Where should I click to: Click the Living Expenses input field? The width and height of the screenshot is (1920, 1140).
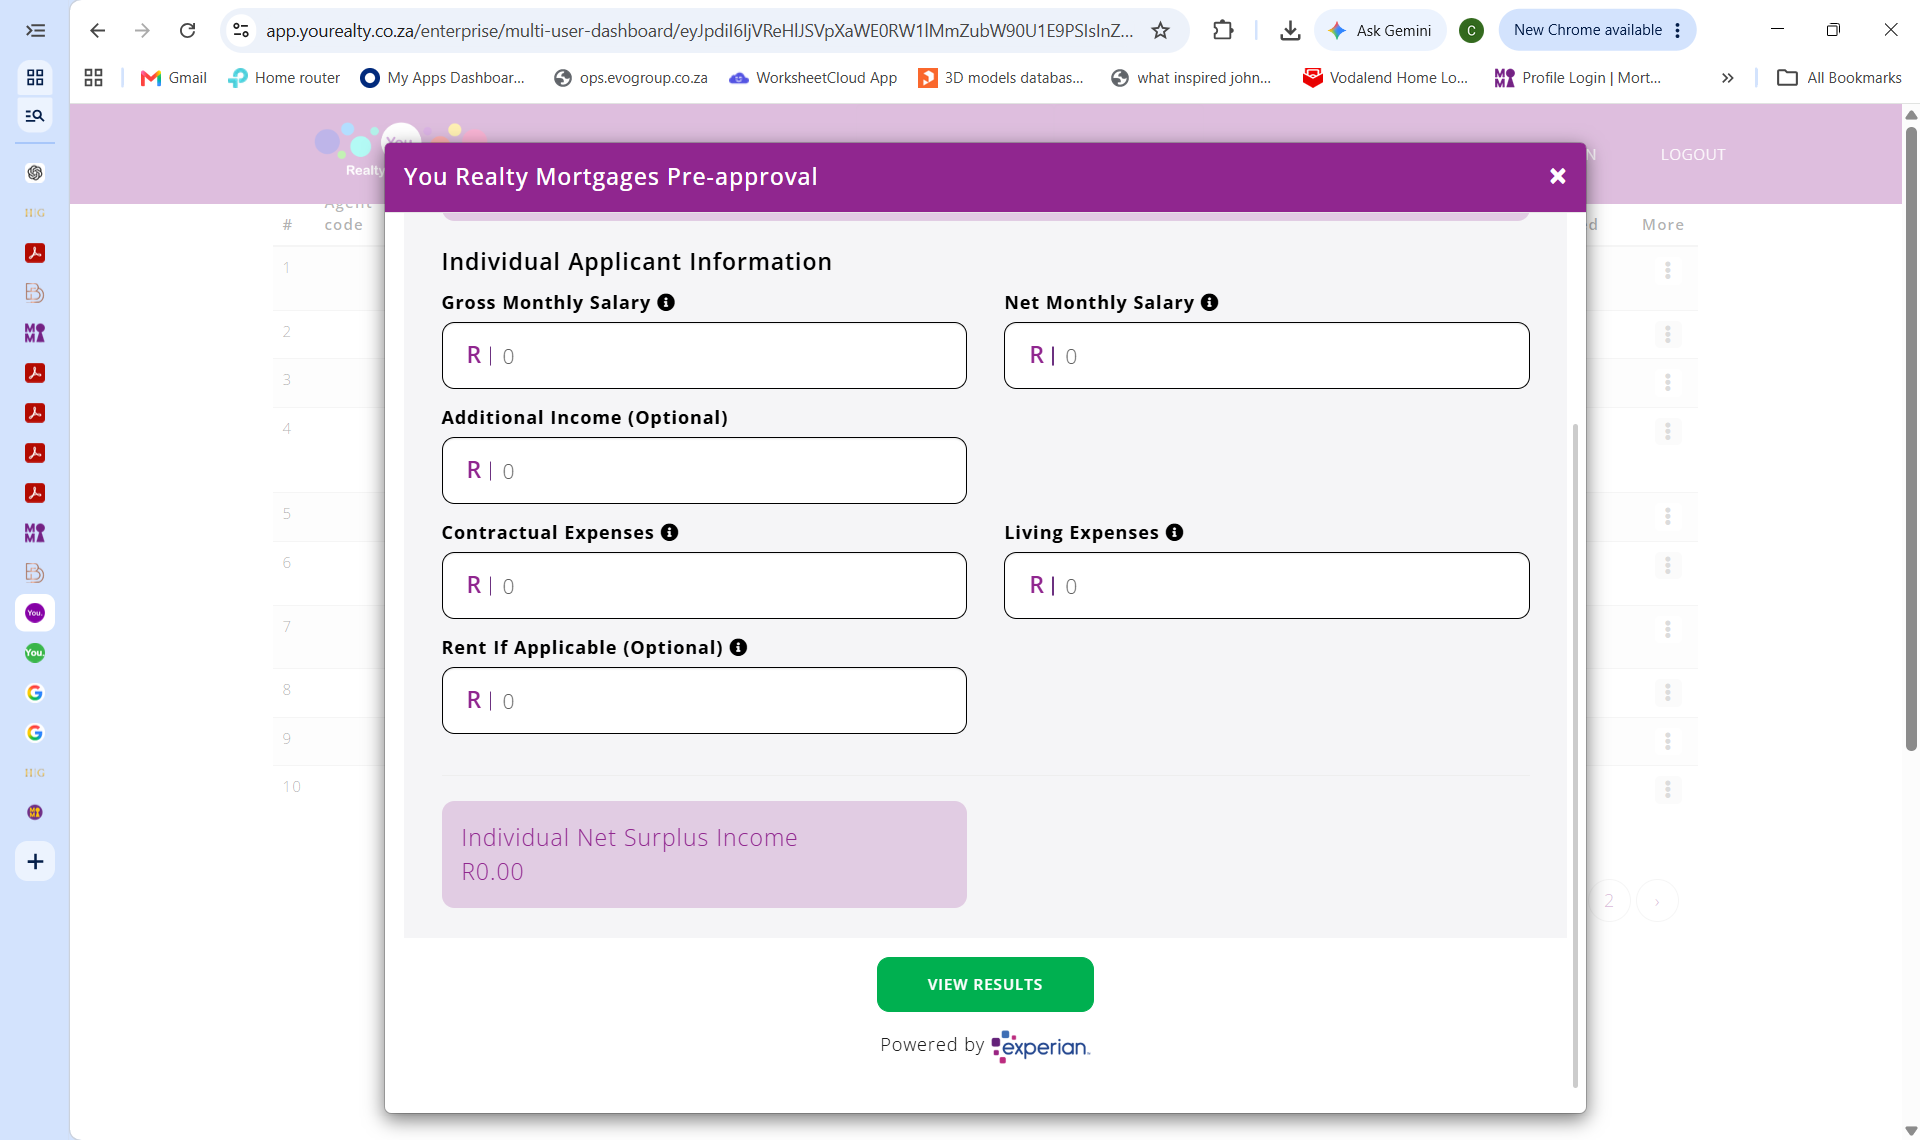pyautogui.click(x=1266, y=585)
